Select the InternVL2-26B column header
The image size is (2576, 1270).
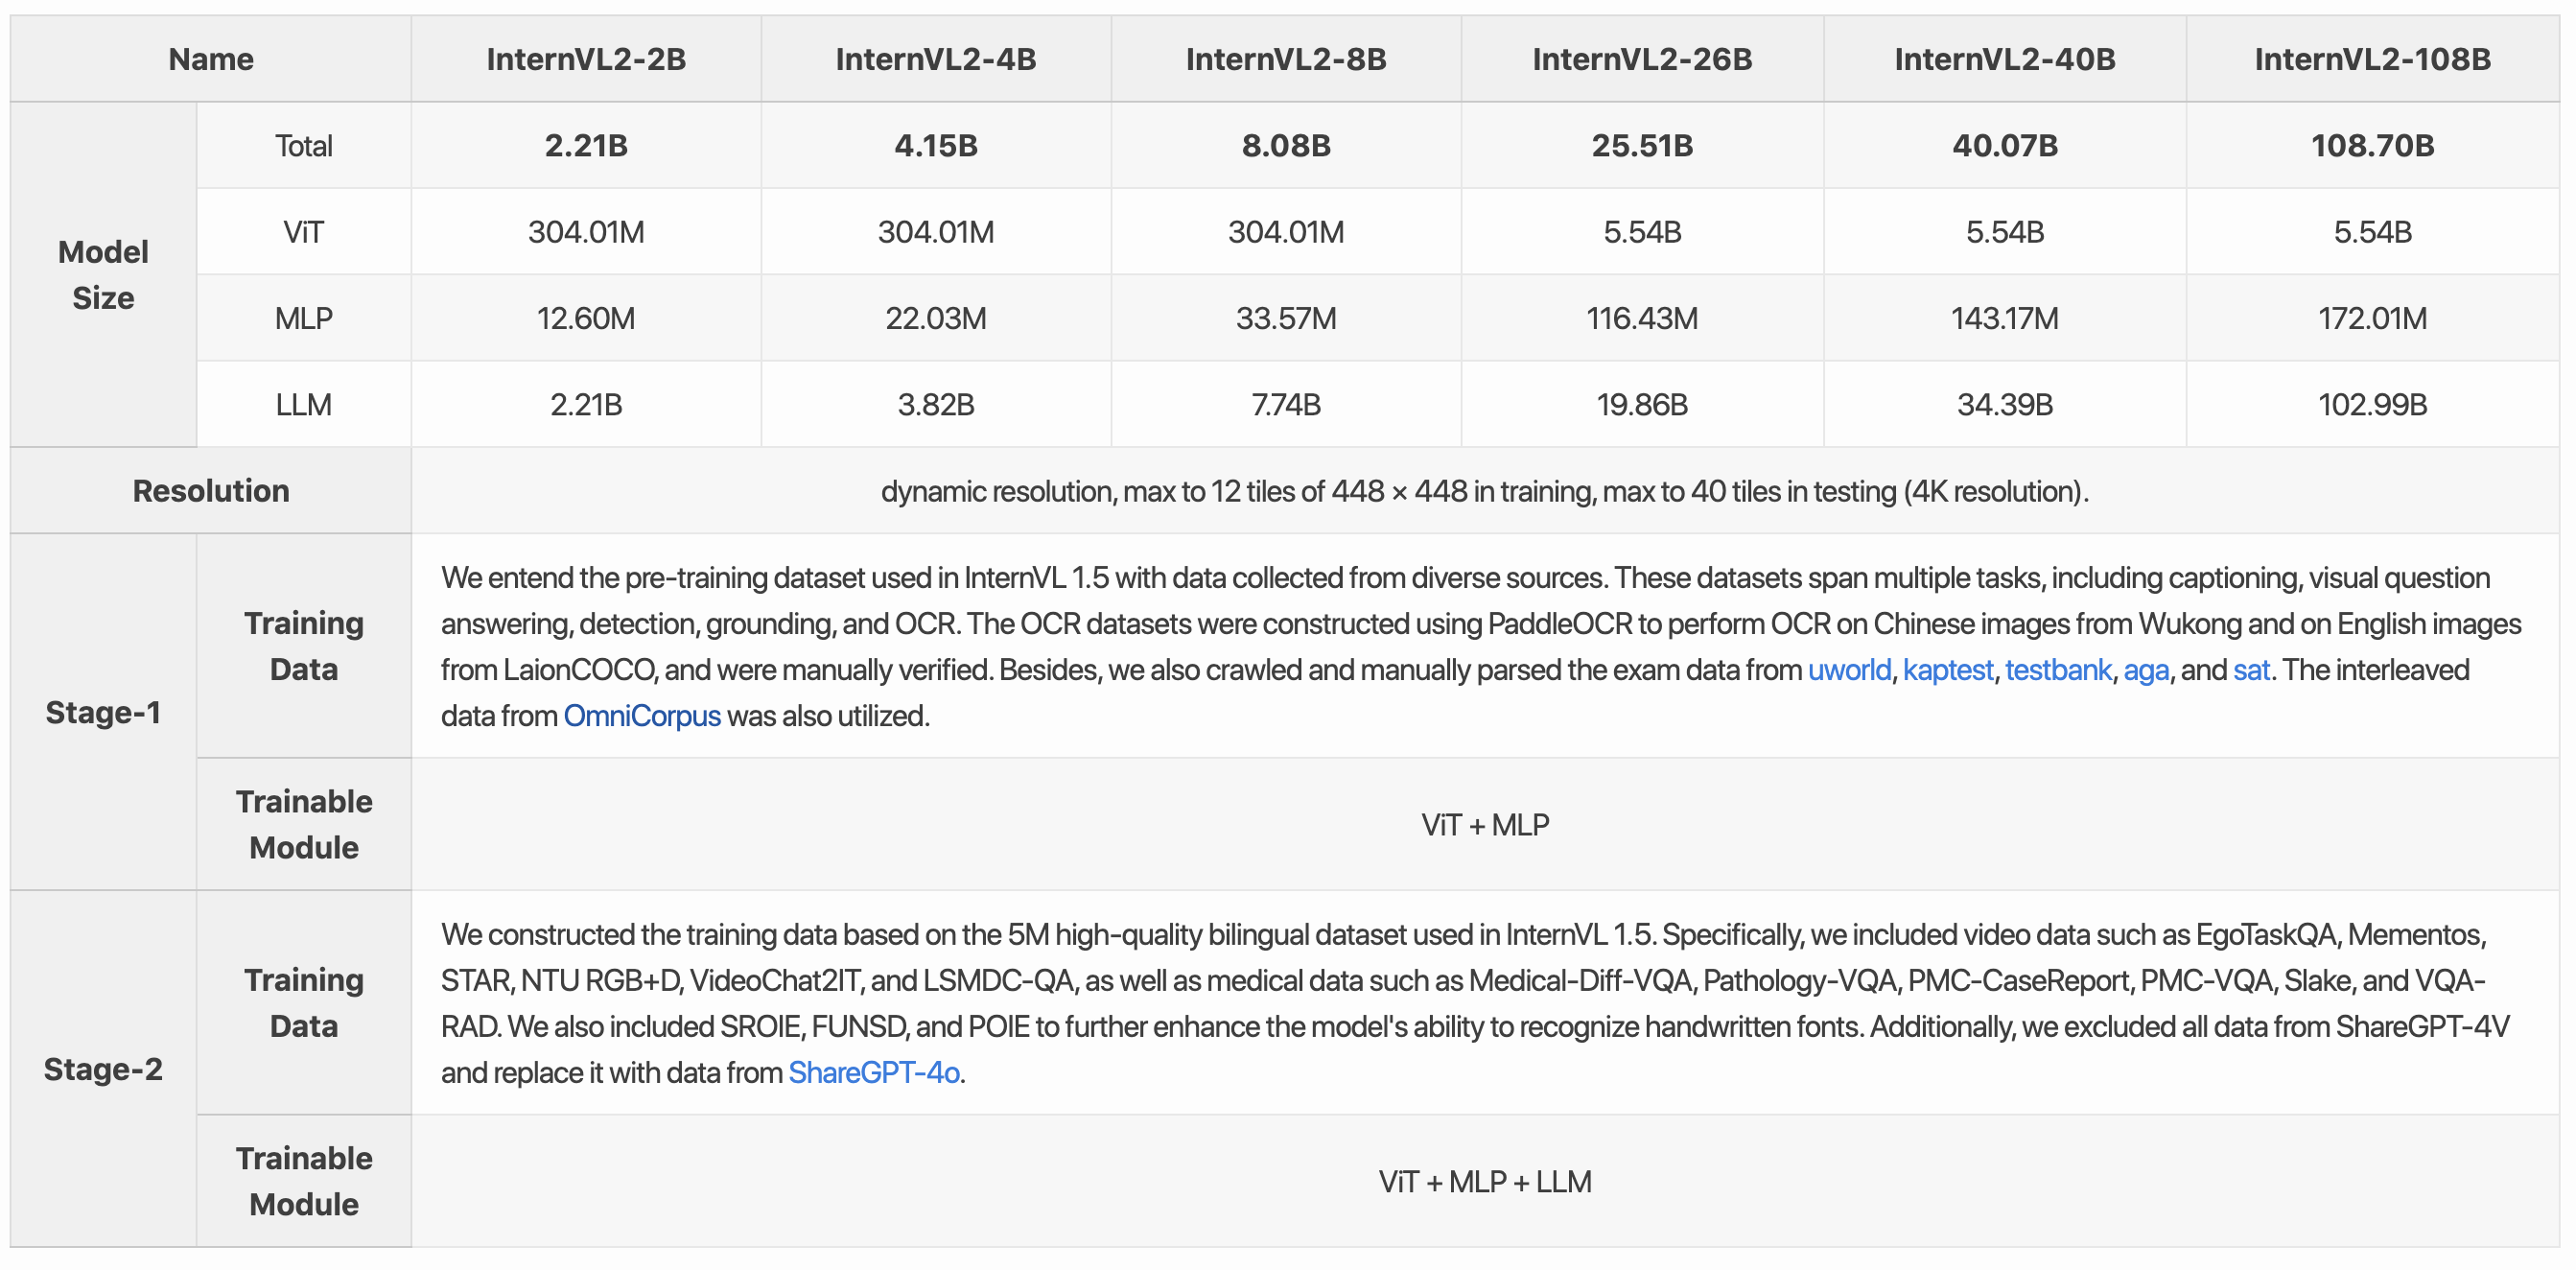pyautogui.click(x=1641, y=59)
